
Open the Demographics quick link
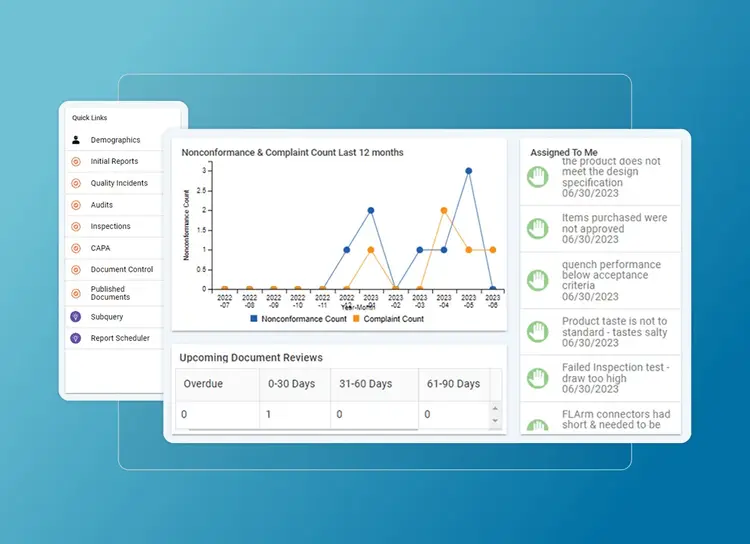point(115,140)
